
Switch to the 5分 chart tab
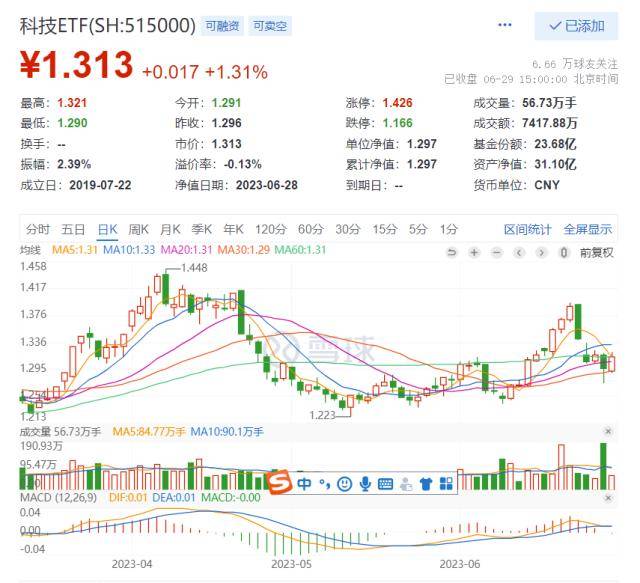418,229
